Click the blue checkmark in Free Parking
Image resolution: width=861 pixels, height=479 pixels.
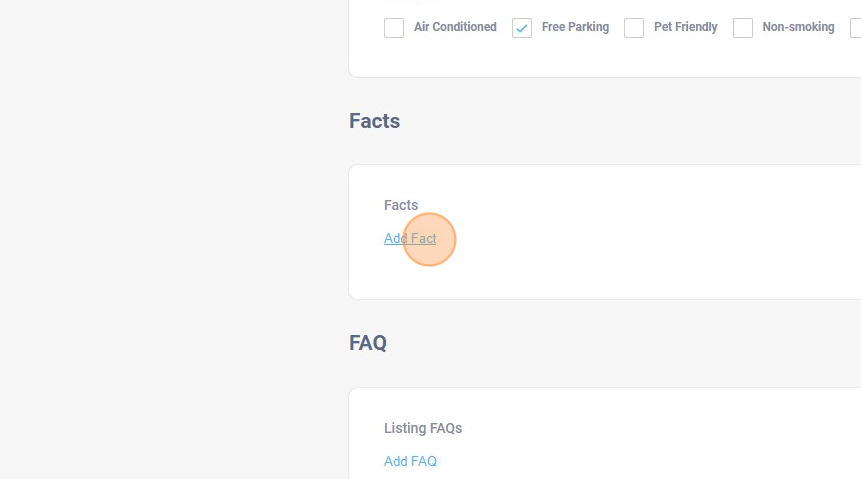click(522, 28)
